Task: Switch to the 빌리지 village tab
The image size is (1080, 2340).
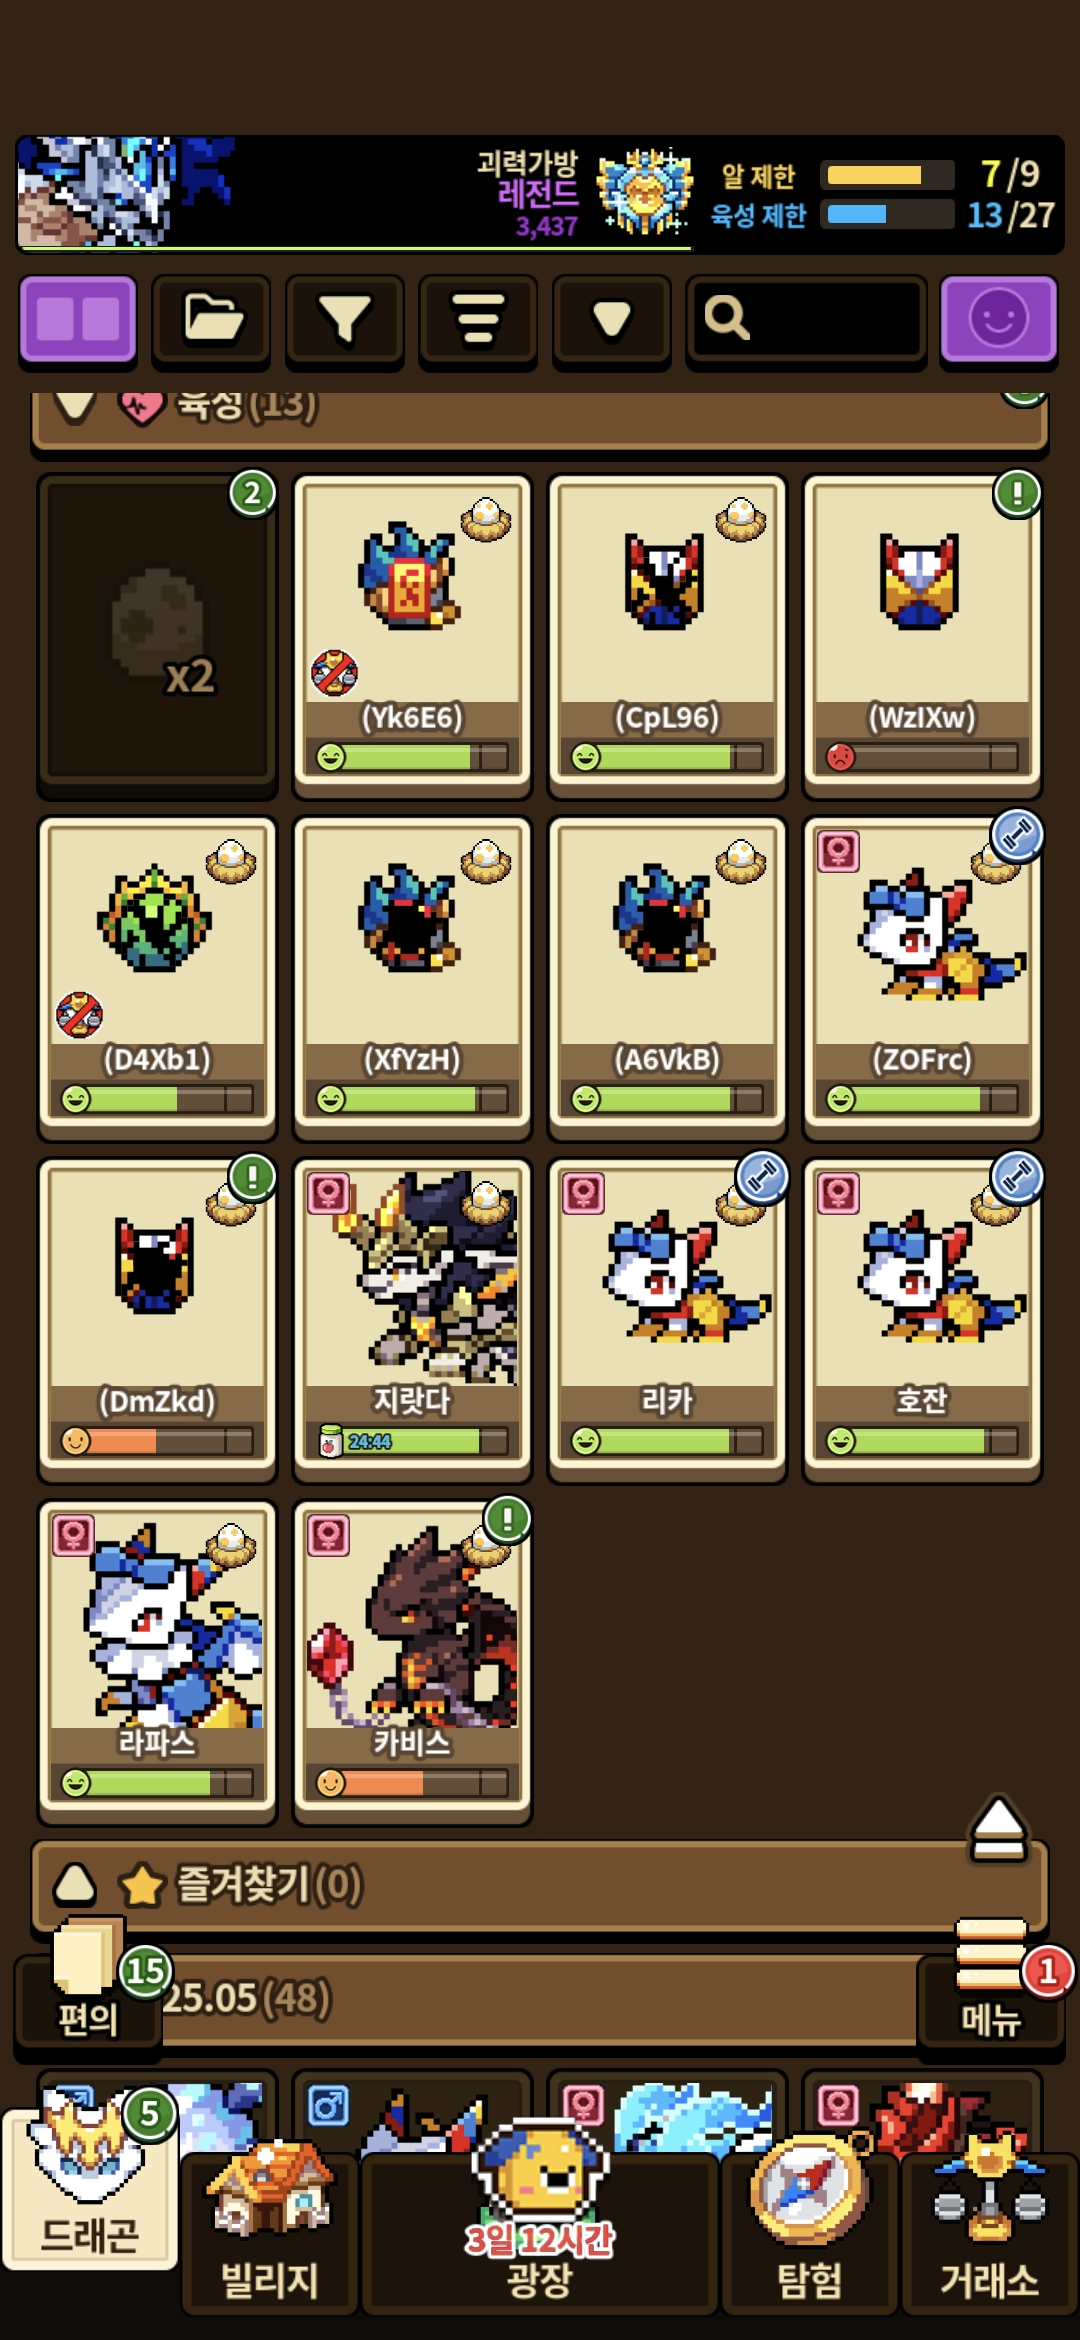Action: coord(269,2231)
